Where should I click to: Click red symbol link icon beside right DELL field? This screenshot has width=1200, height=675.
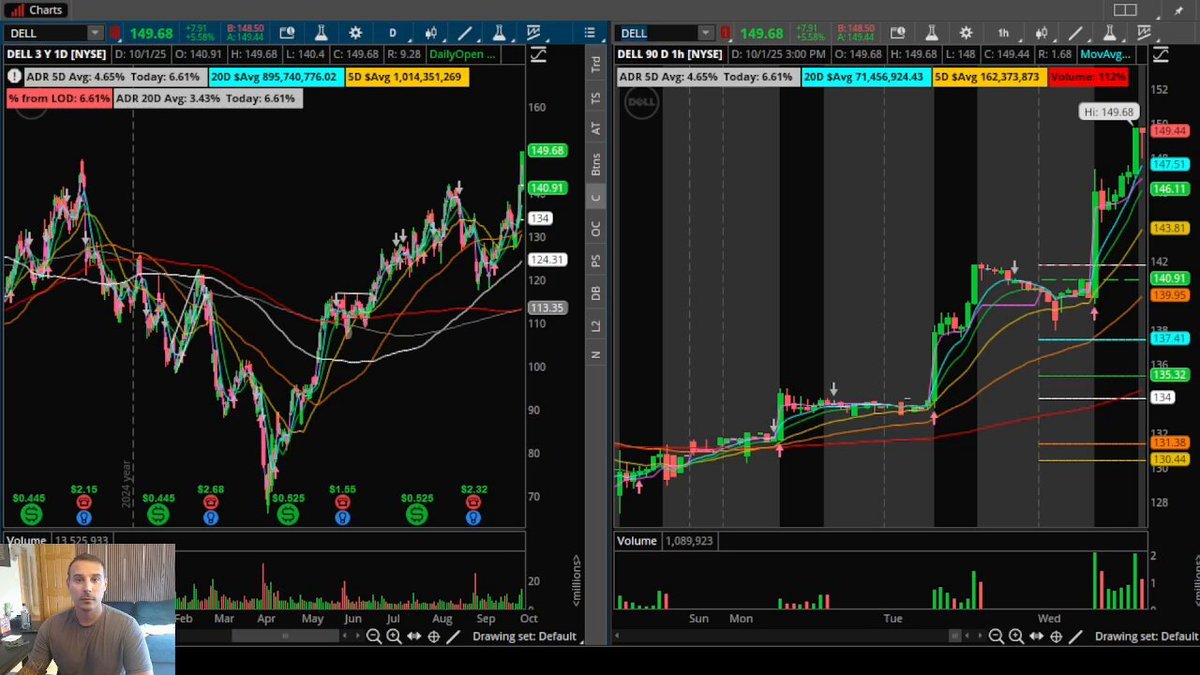pyautogui.click(x=727, y=33)
